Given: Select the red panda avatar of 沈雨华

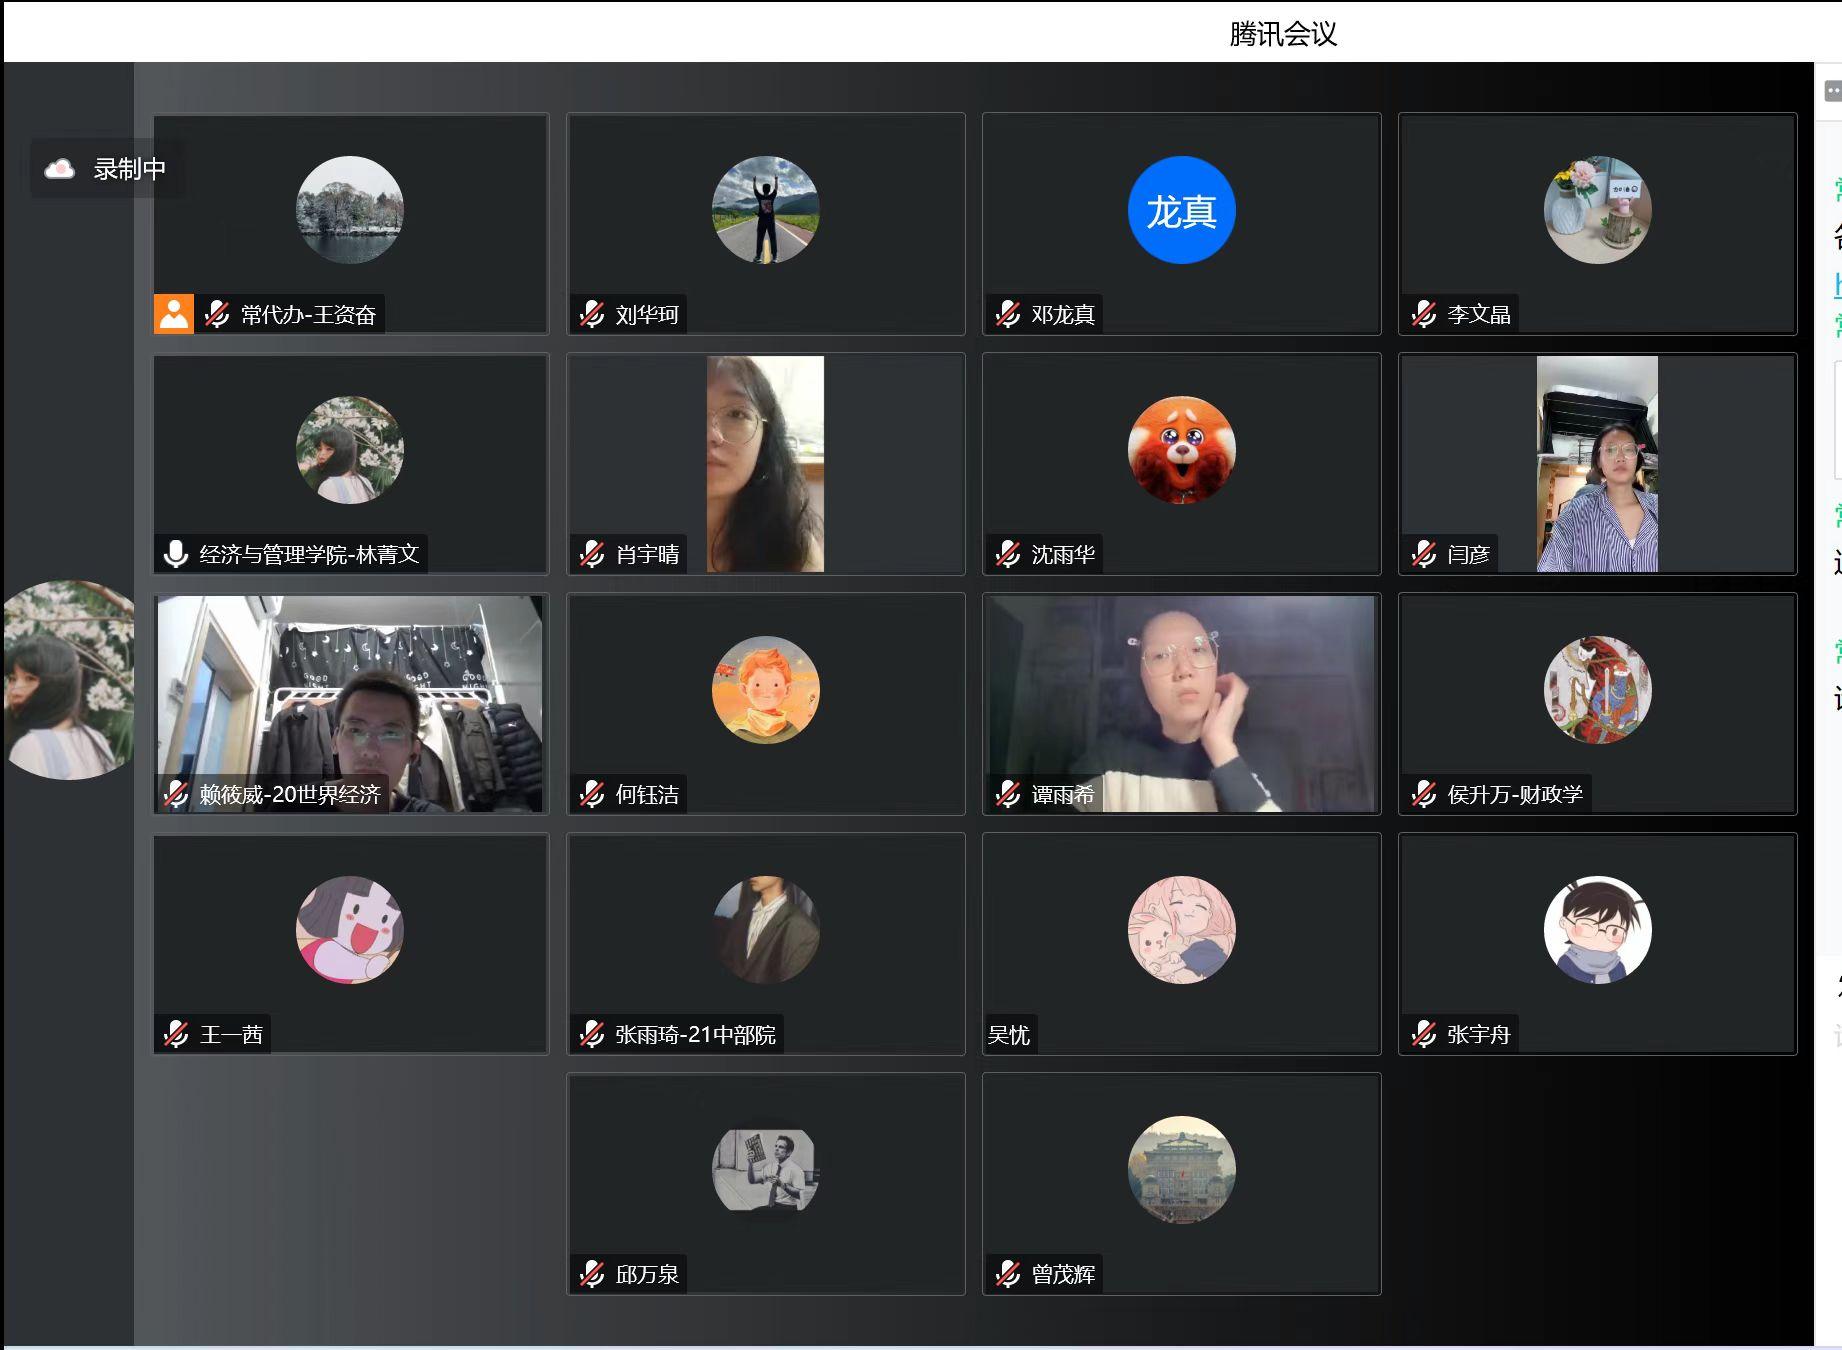Looking at the screenshot, I should tap(1181, 450).
